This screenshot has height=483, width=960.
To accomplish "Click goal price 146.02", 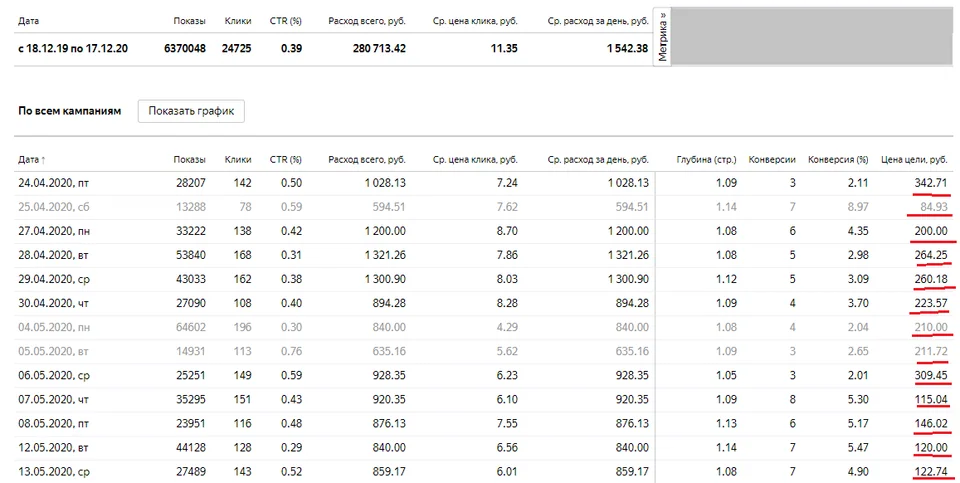I will [931, 424].
